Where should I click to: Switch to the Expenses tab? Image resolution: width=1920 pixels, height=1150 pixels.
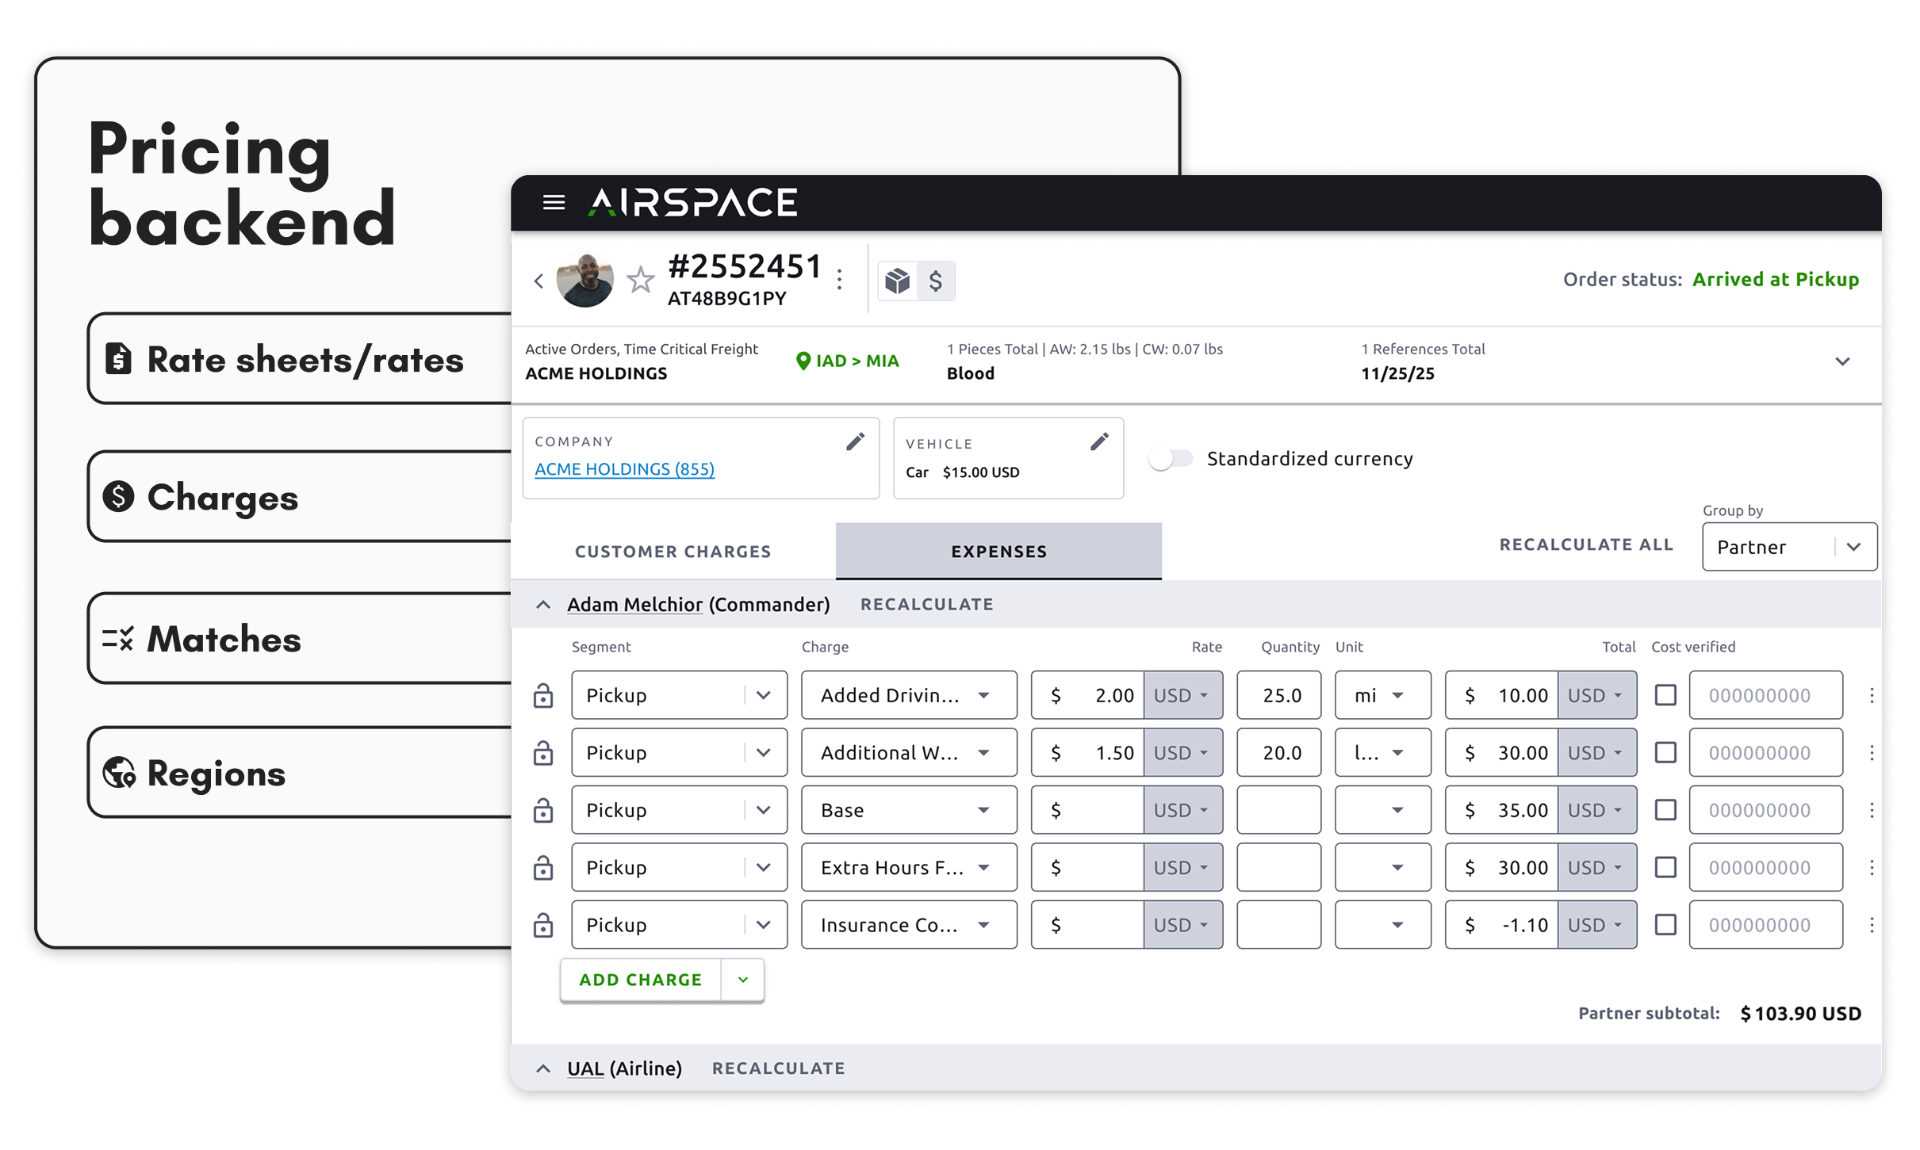pyautogui.click(x=999, y=551)
